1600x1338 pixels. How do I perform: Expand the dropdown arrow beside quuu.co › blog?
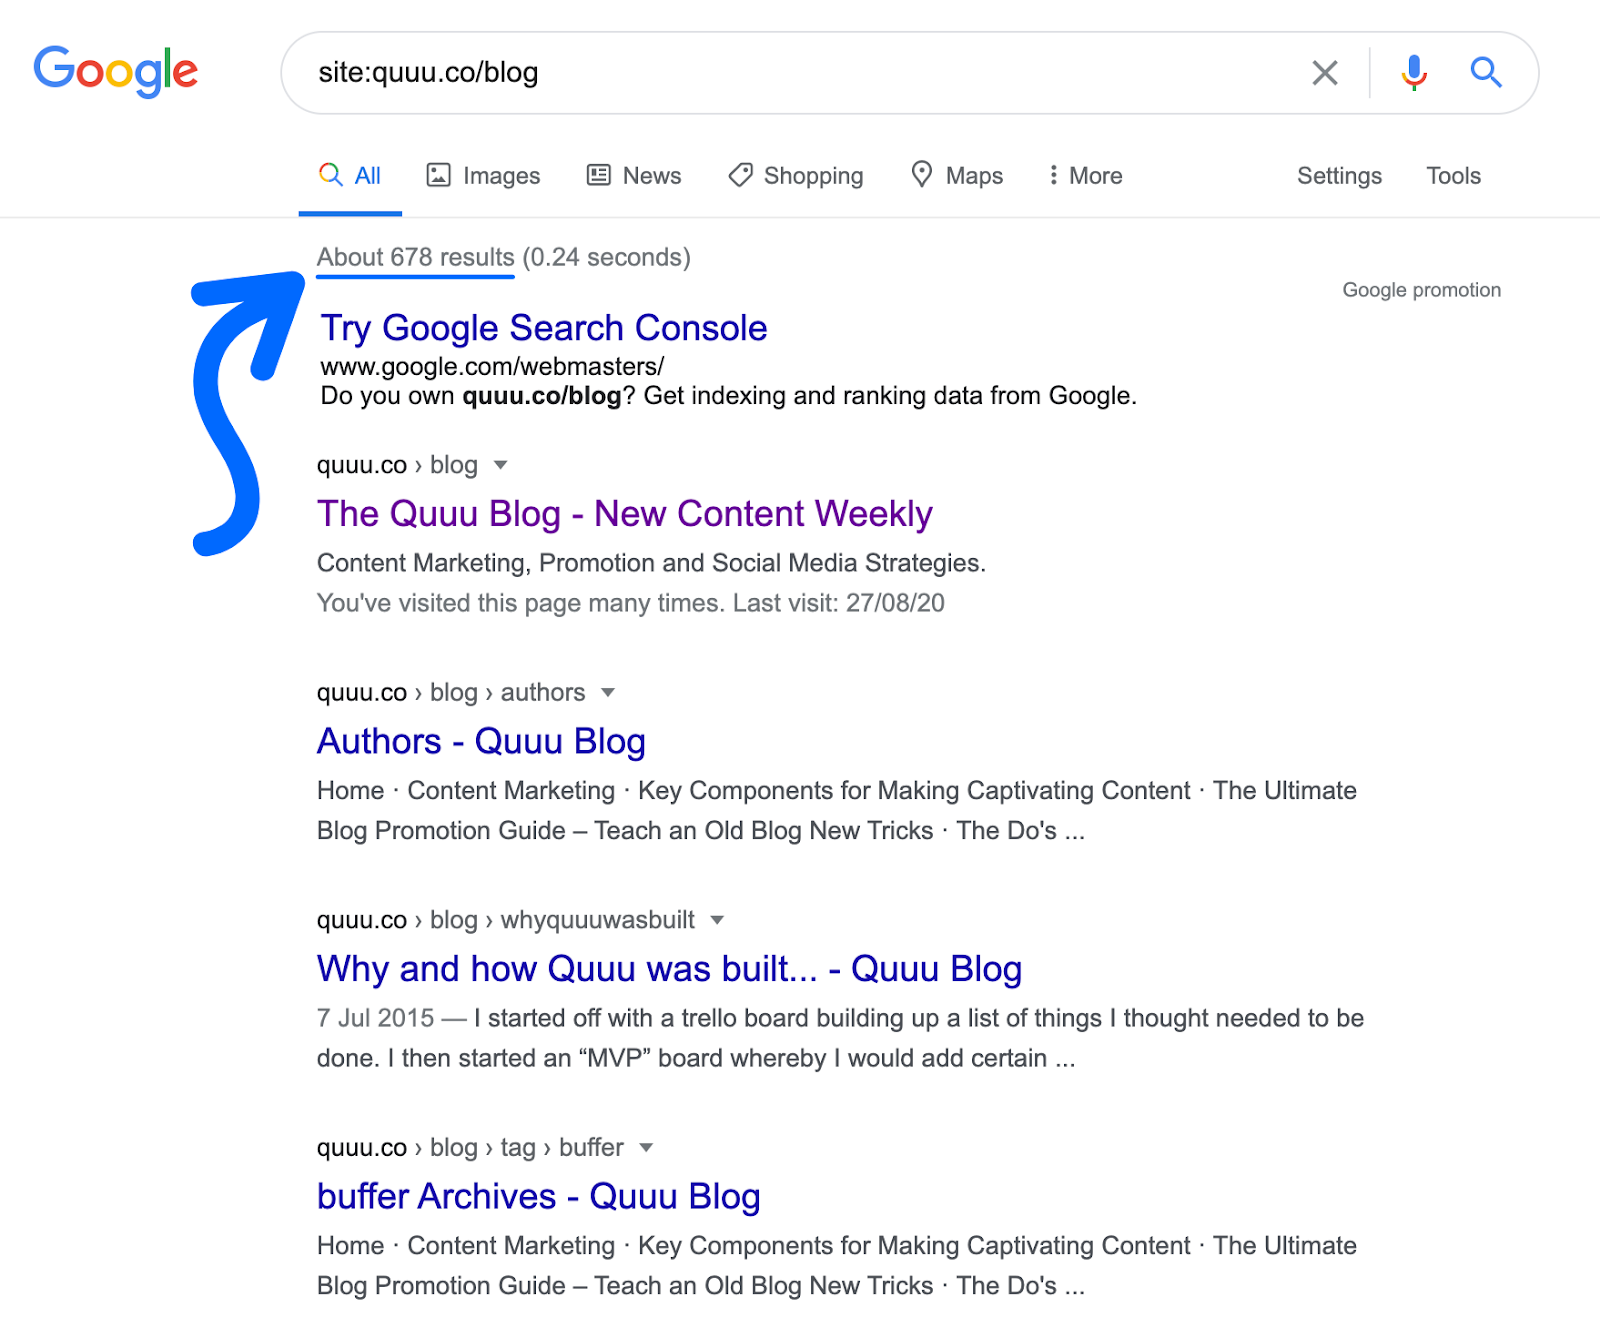(501, 465)
